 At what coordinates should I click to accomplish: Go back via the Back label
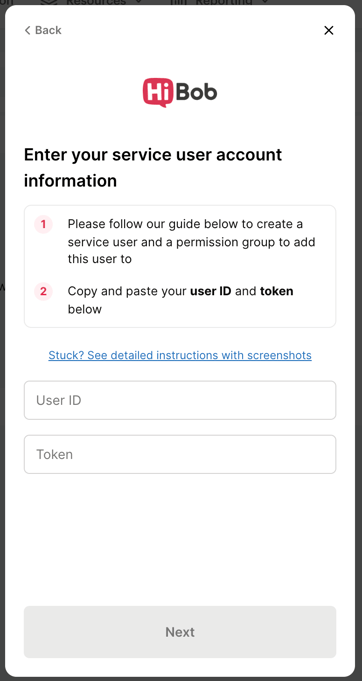coord(48,30)
